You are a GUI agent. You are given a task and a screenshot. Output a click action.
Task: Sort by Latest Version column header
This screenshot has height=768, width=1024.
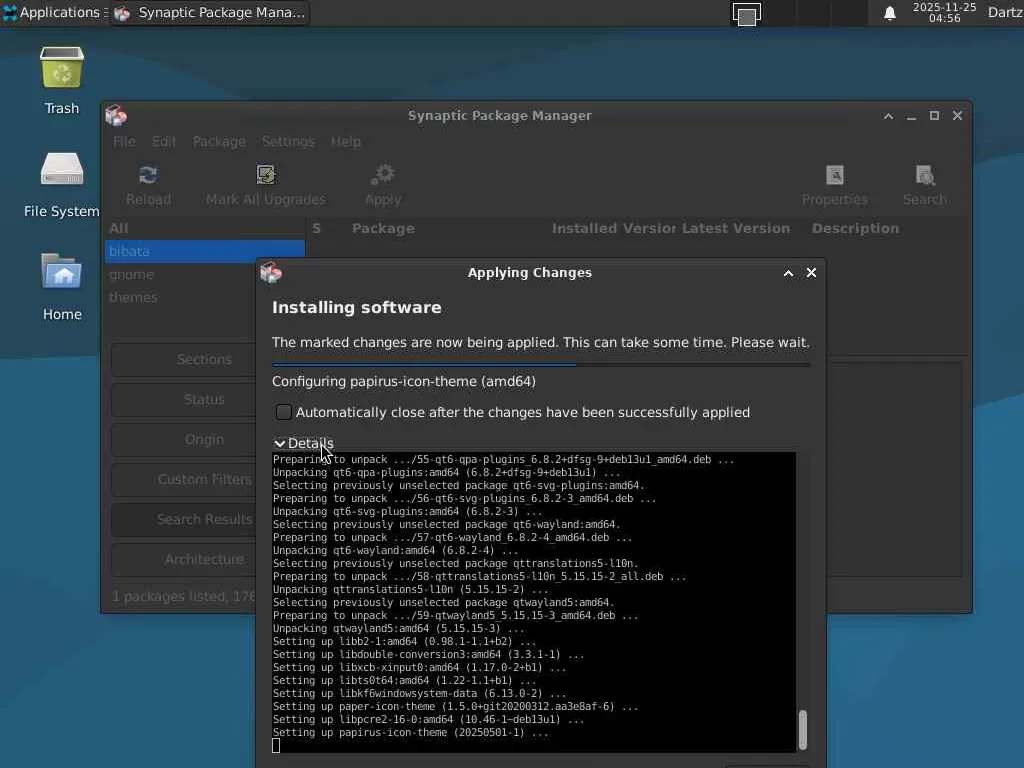pyautogui.click(x=736, y=229)
